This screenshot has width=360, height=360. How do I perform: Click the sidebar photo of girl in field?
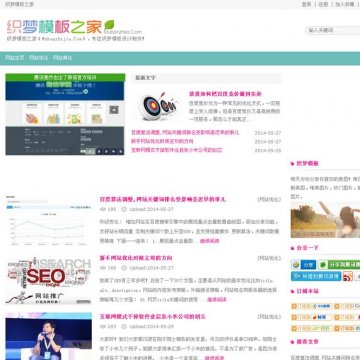point(325,219)
